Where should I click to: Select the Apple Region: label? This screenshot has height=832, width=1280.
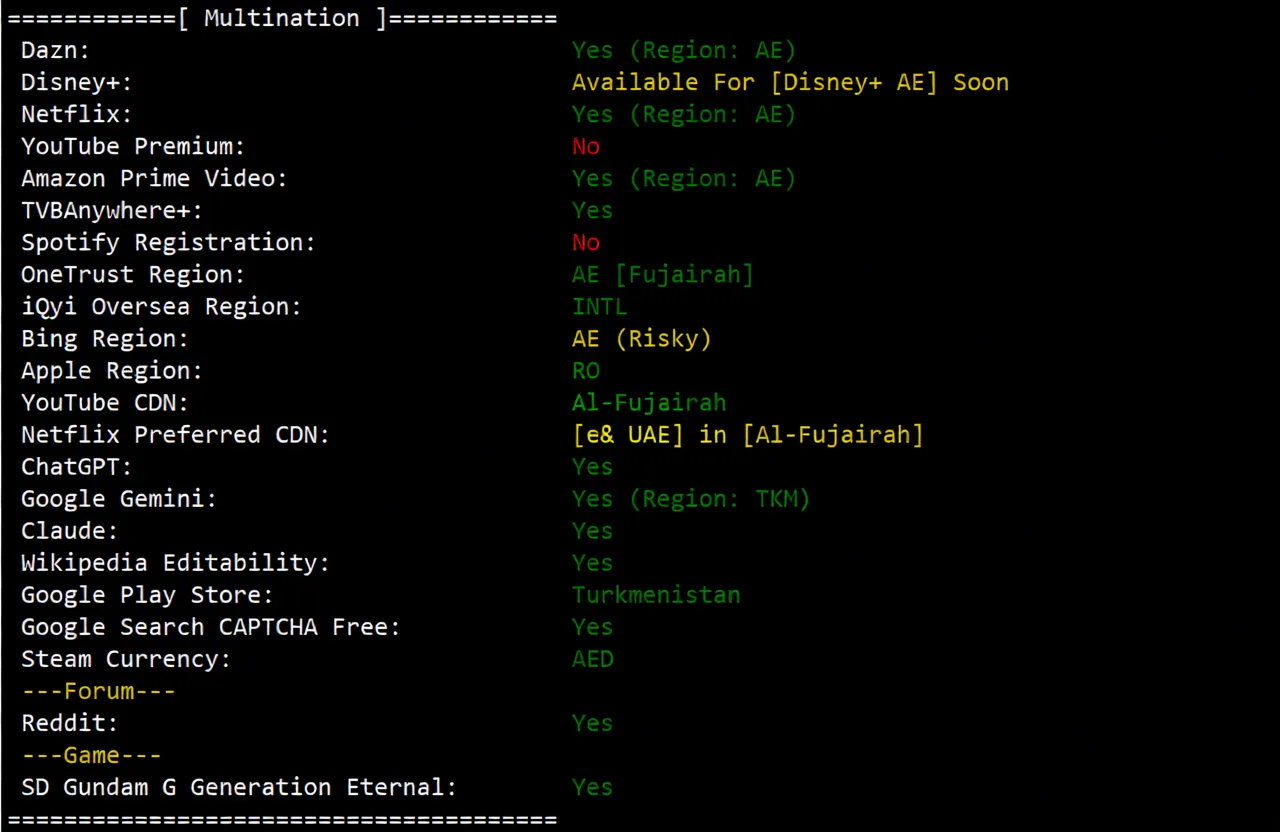tap(112, 370)
